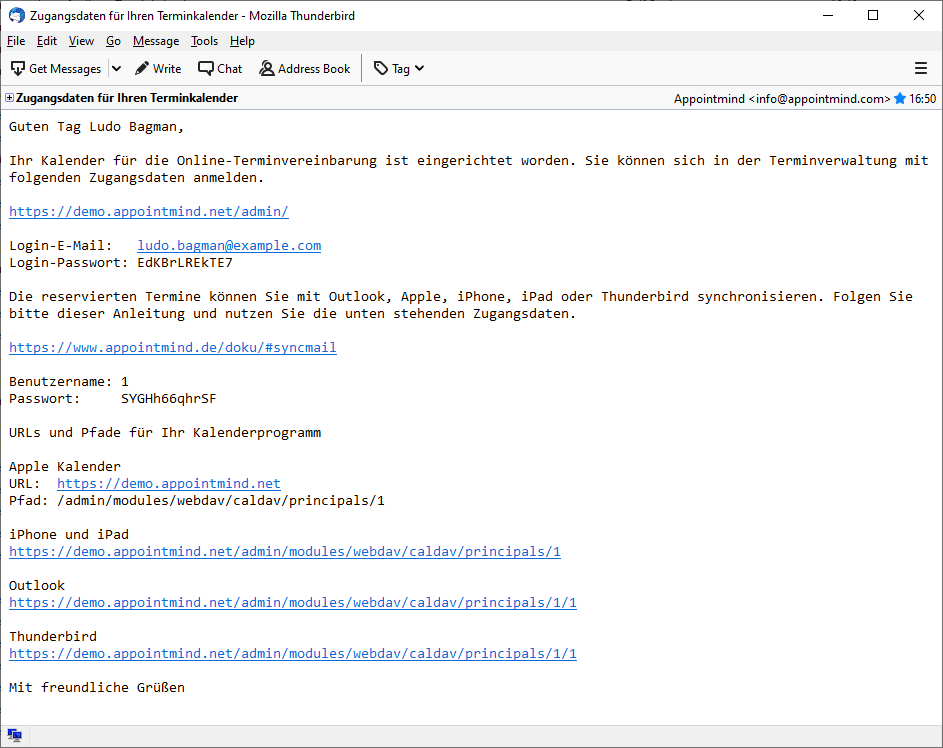Click the password text SYGHh66qhrSF
Image resolution: width=943 pixels, height=748 pixels.
pos(168,399)
